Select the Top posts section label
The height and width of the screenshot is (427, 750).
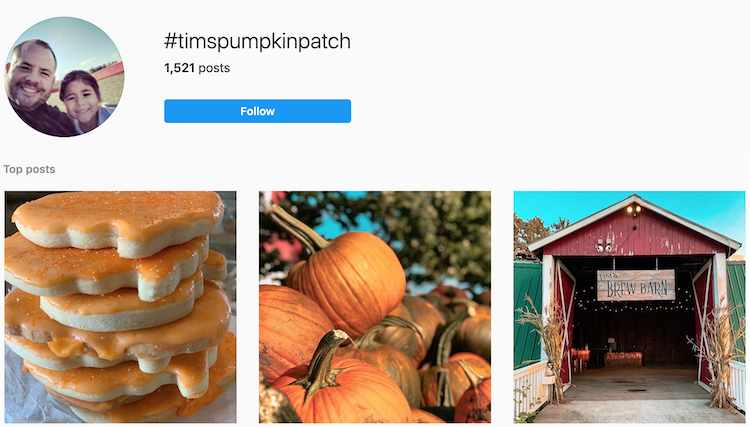pos(29,169)
